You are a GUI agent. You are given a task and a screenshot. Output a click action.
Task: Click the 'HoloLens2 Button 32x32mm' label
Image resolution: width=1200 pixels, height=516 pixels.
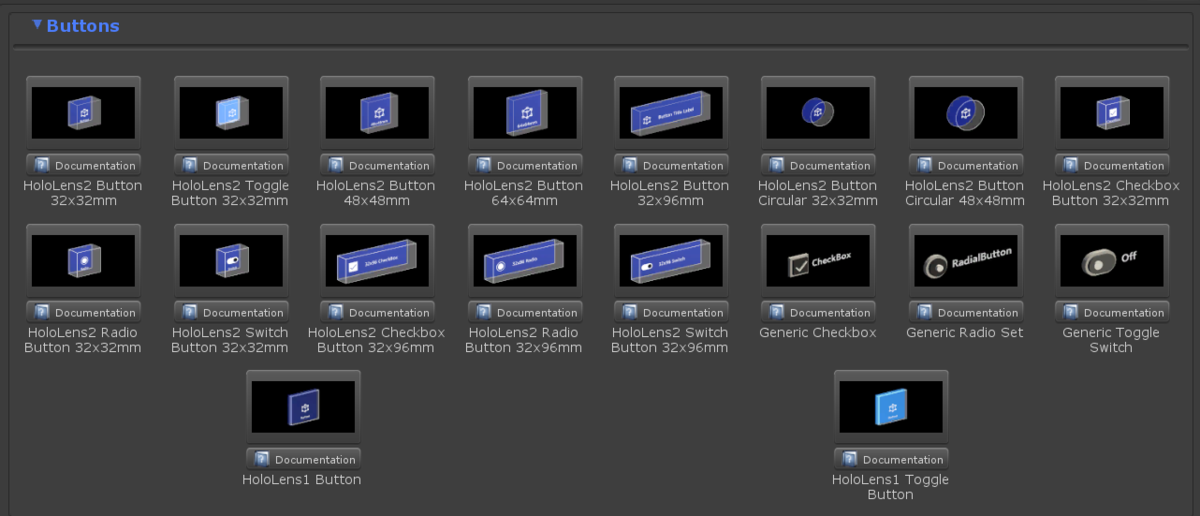tap(83, 193)
